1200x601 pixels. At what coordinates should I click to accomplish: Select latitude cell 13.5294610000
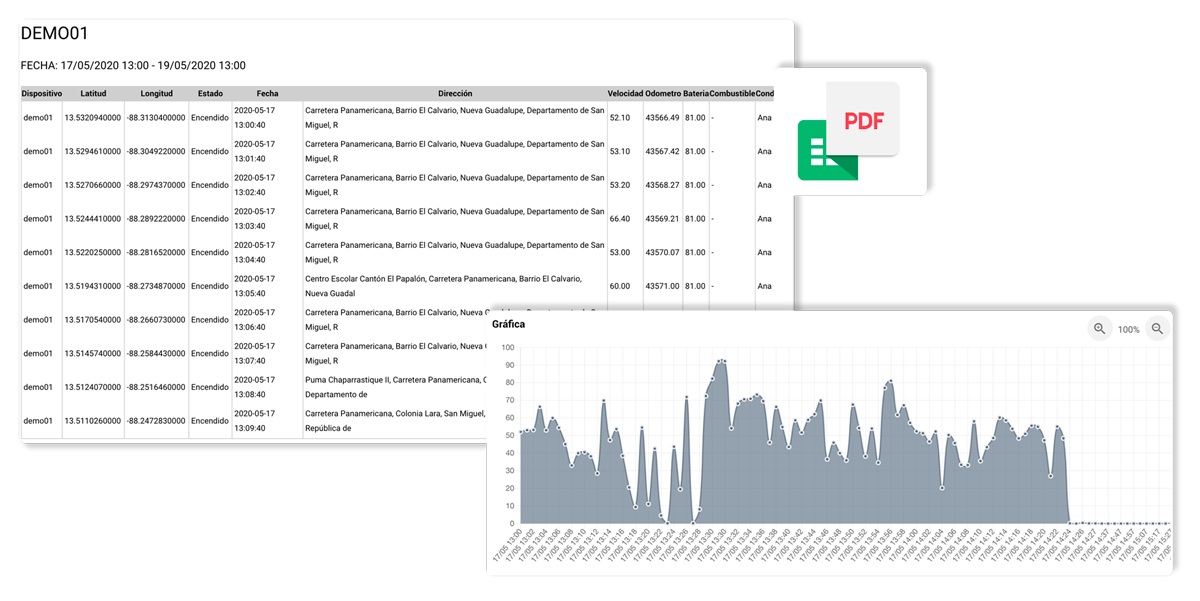click(x=93, y=152)
